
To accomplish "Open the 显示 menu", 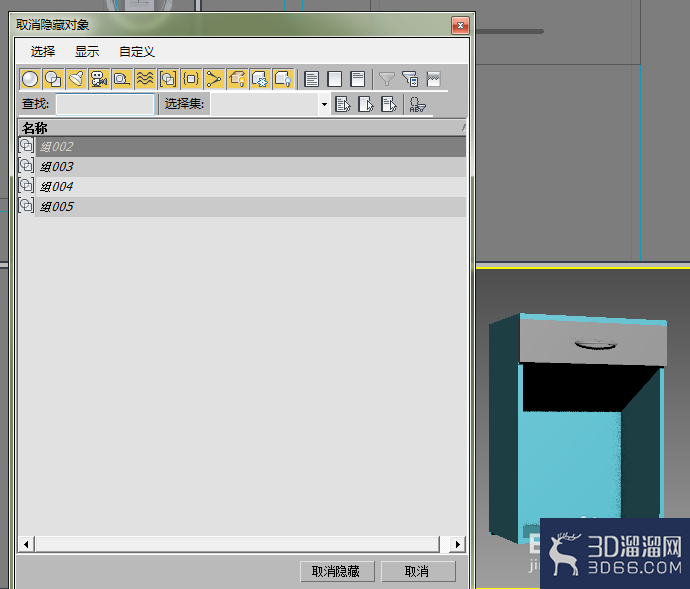I will tap(87, 52).
